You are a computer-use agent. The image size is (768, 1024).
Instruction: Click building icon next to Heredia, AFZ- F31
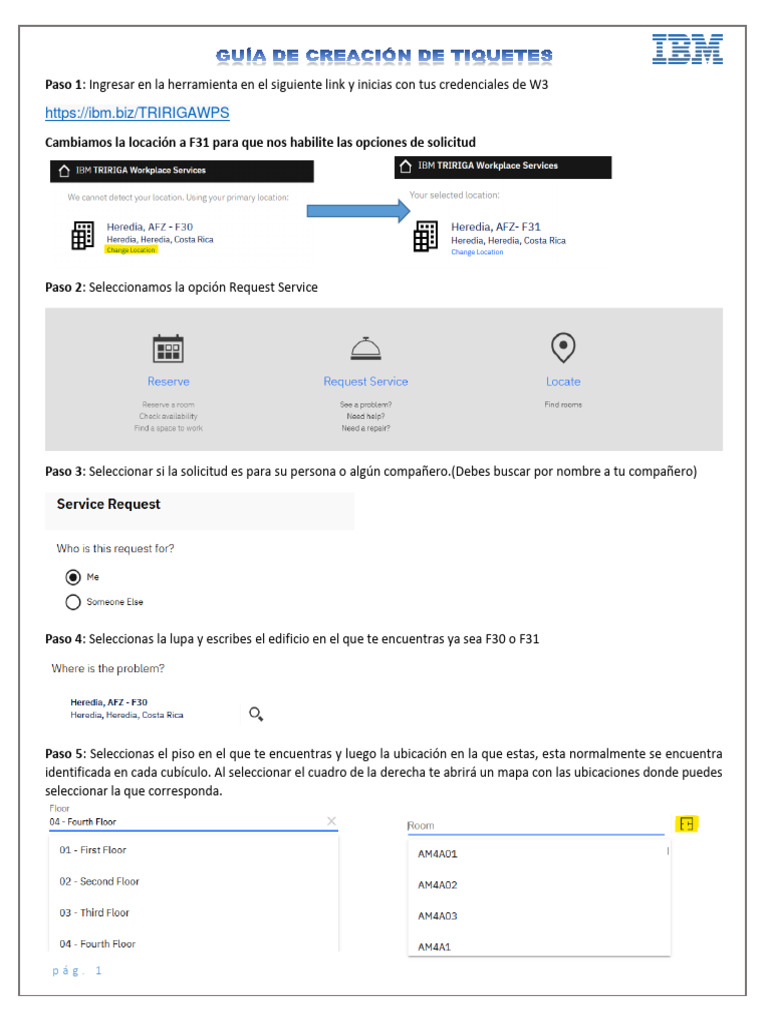[425, 236]
